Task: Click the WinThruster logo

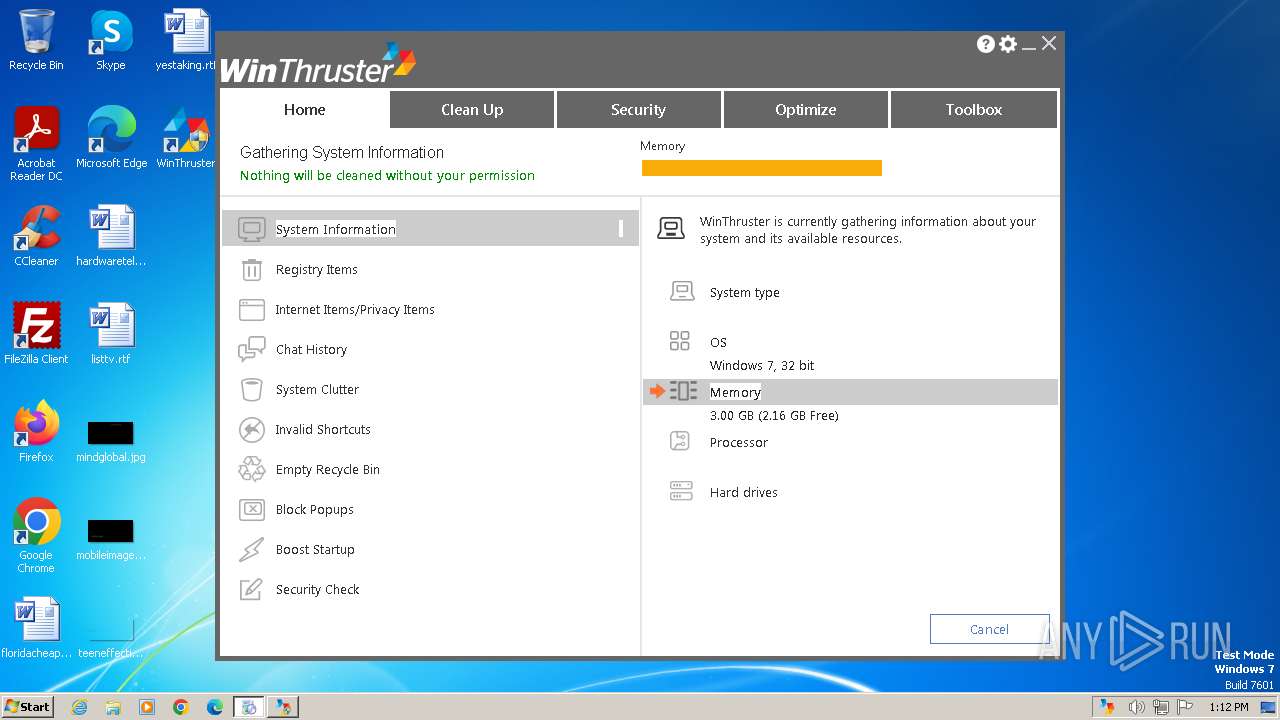Action: pyautogui.click(x=318, y=64)
